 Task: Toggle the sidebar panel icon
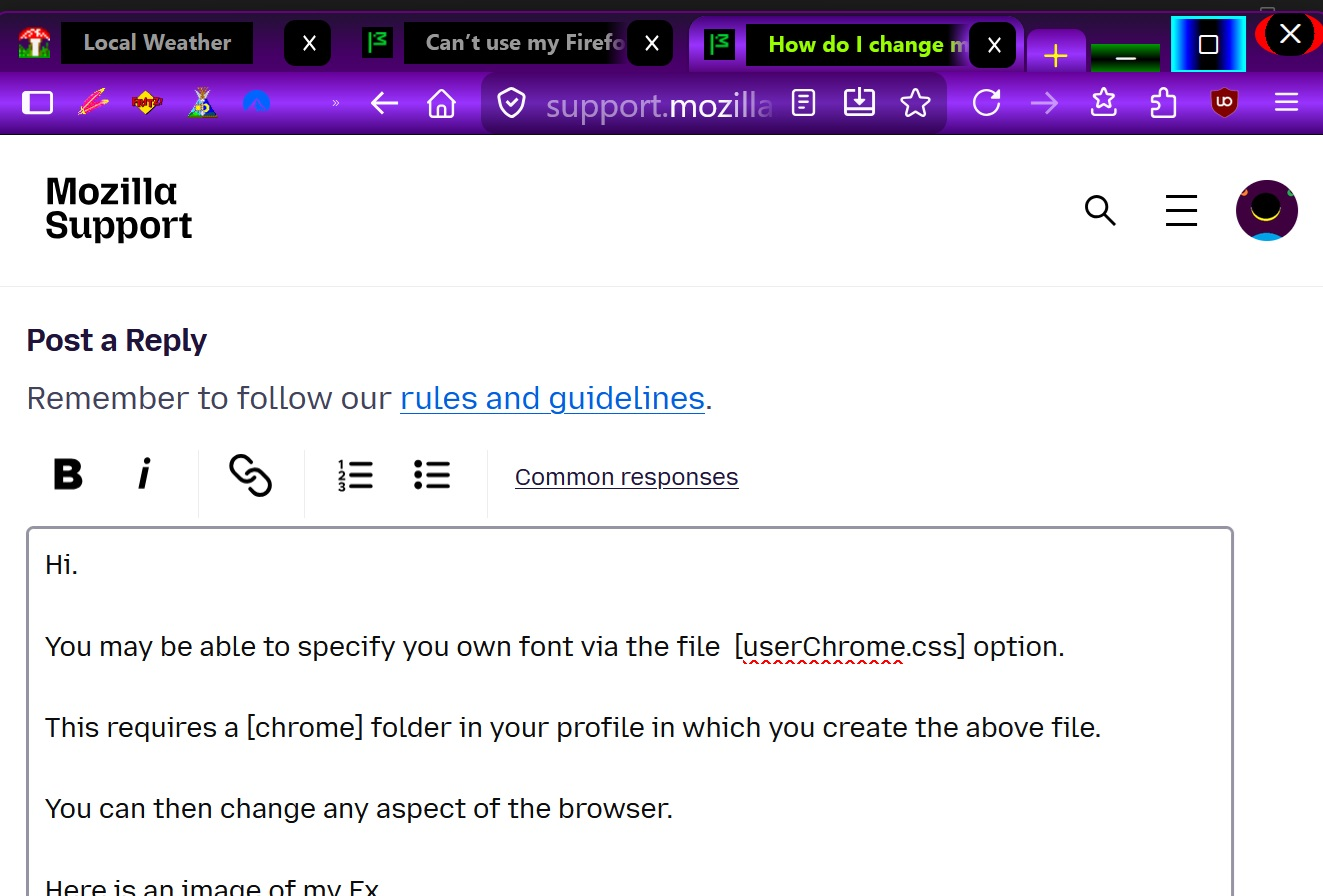coord(38,102)
